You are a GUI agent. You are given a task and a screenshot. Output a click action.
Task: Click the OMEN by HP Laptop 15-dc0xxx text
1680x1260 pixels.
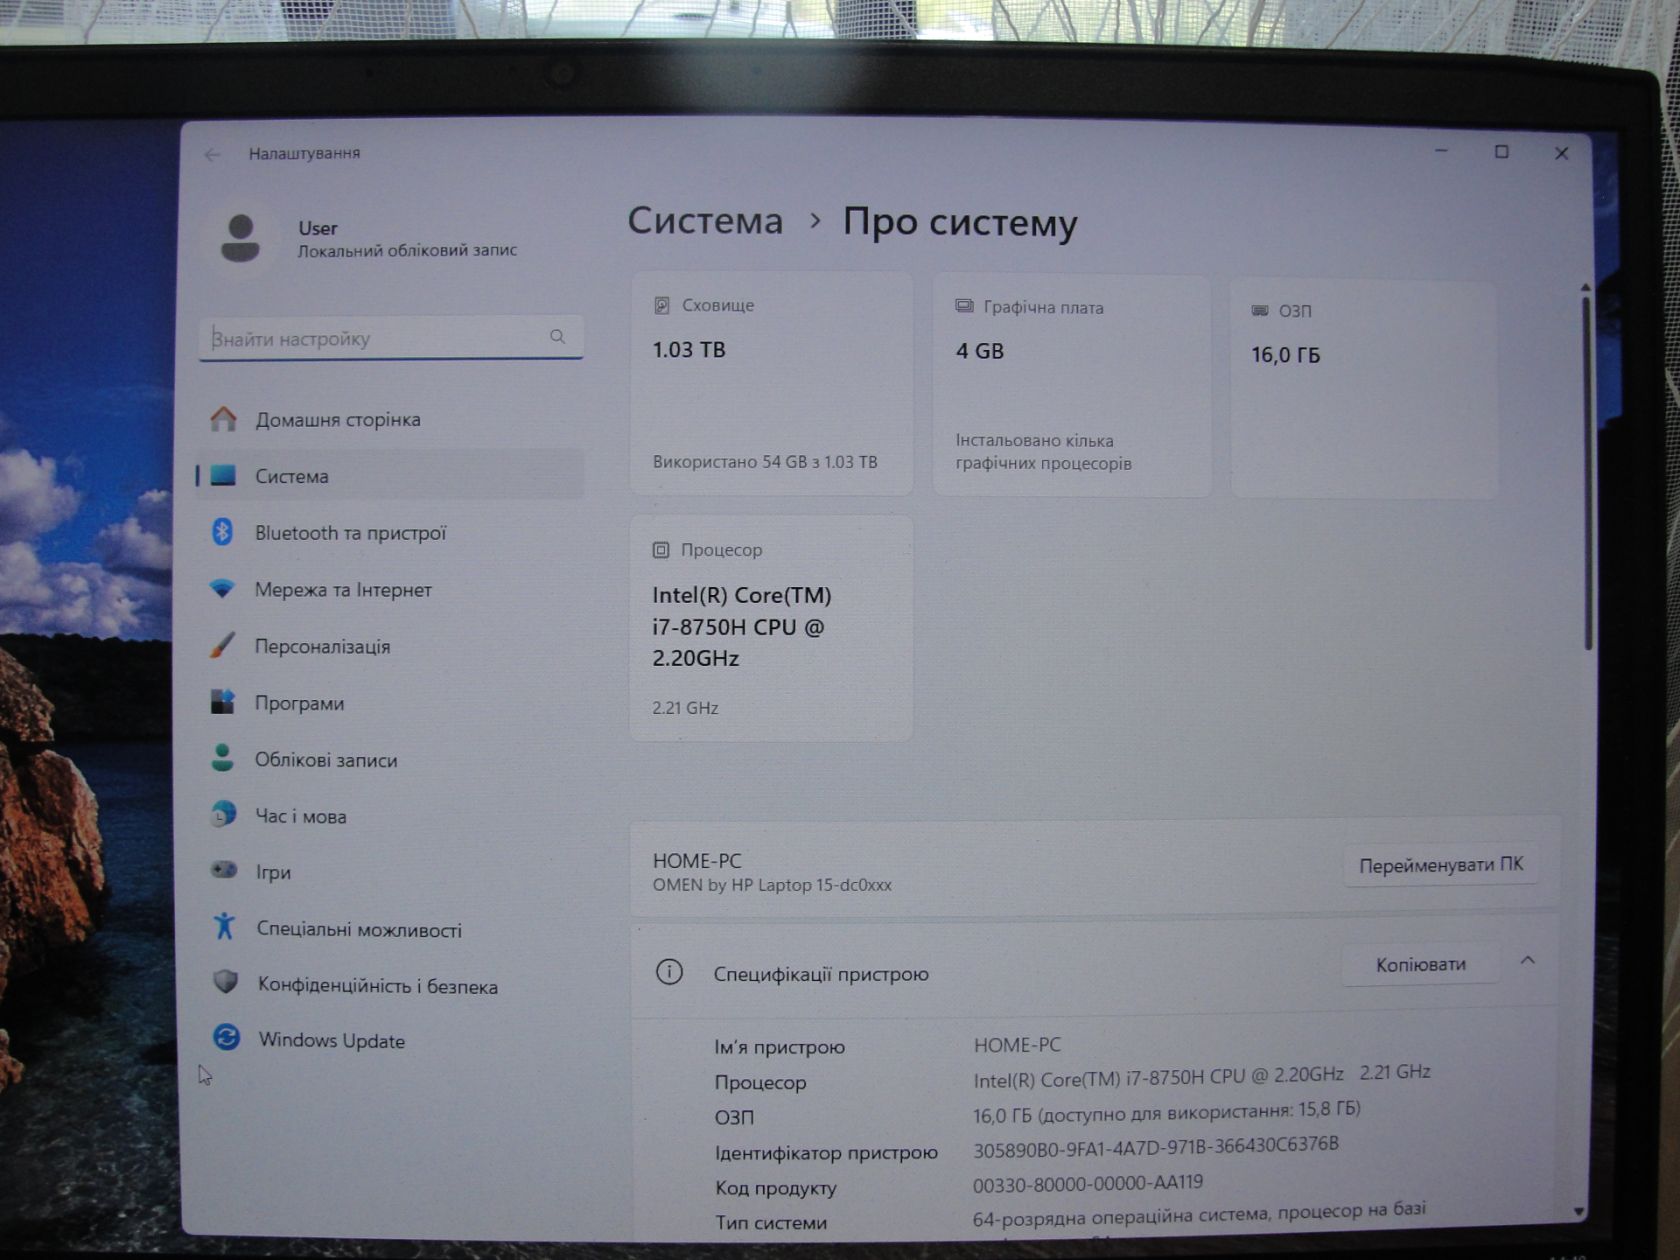(x=772, y=885)
